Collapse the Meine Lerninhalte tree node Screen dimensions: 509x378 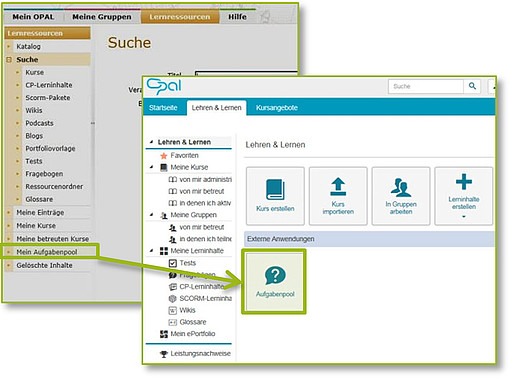click(152, 251)
